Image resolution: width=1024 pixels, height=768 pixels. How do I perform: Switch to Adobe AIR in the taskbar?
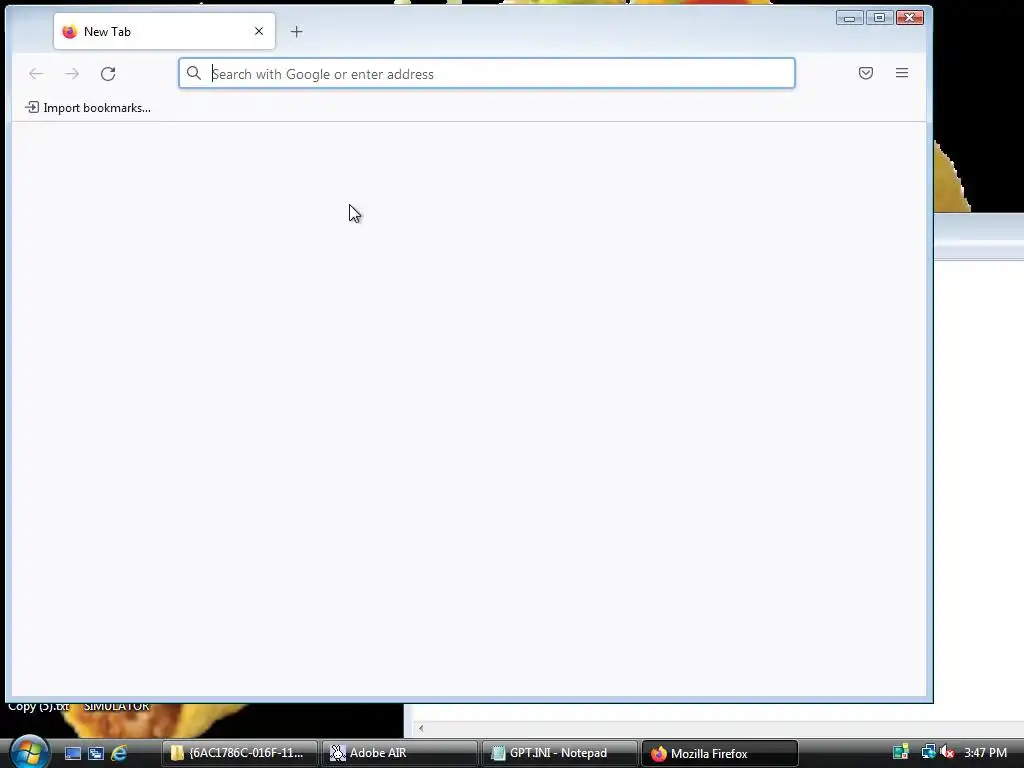click(400, 753)
